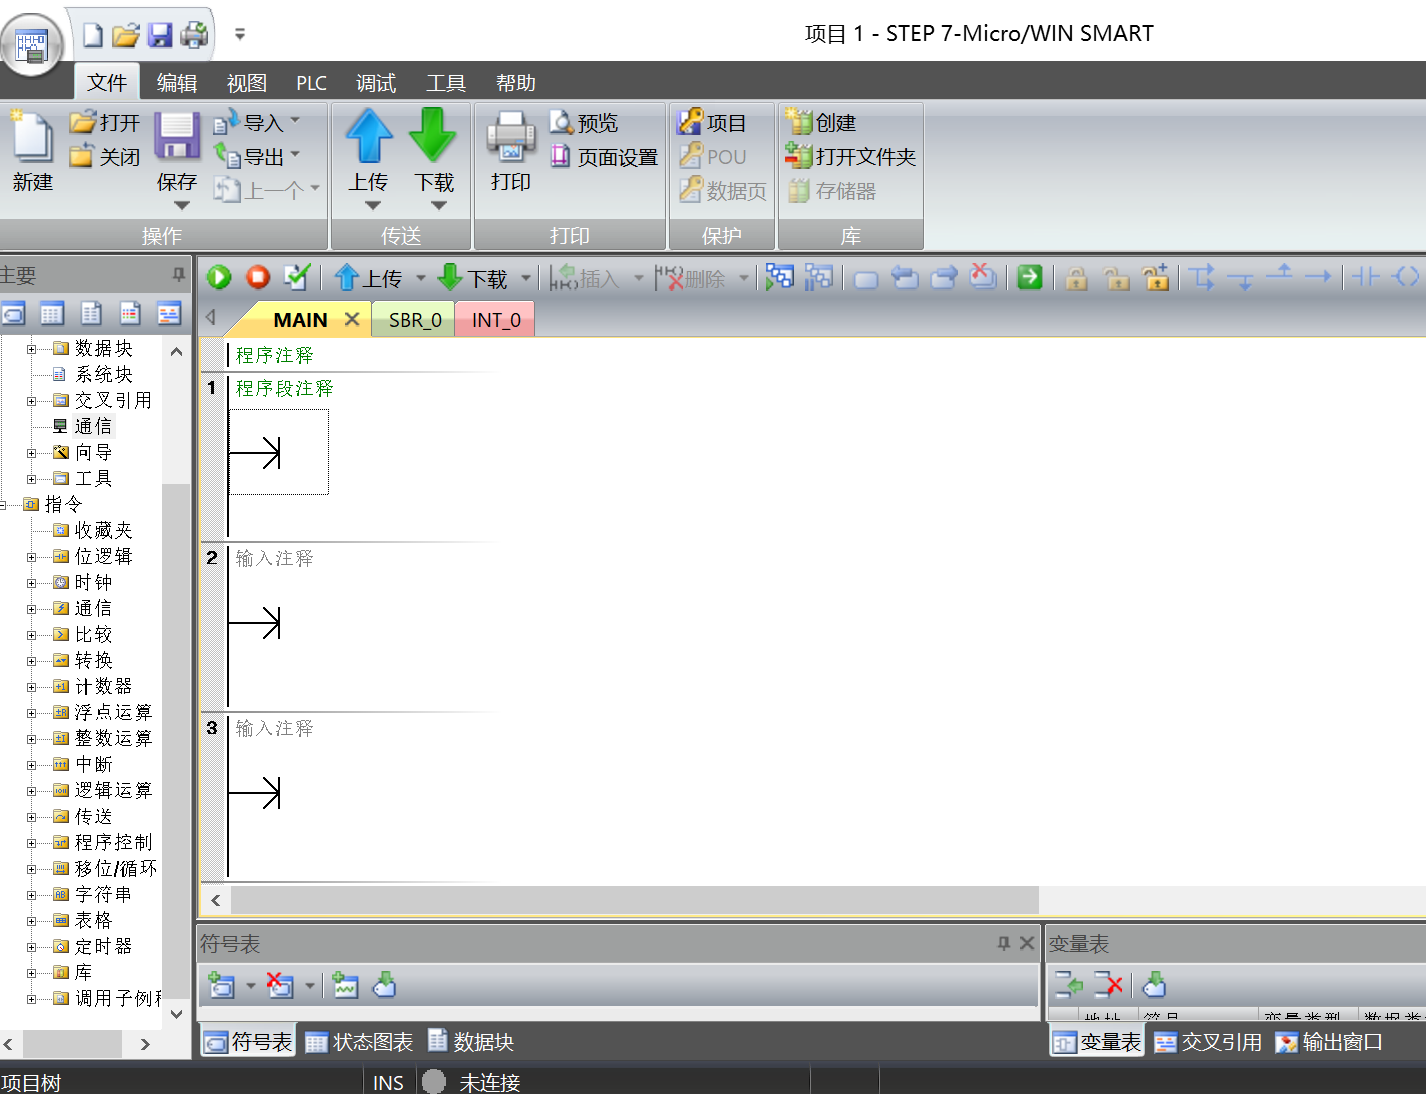Expand the 数据块 tree node
The image size is (1426, 1094).
pos(32,349)
